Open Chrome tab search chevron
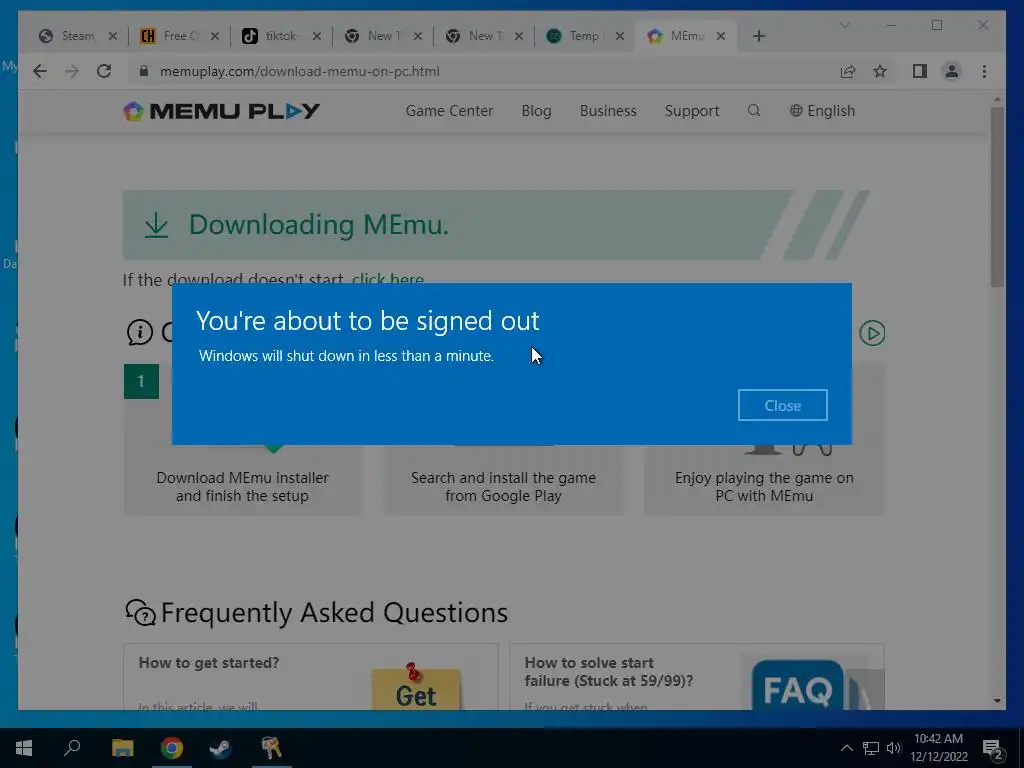 [x=844, y=25]
